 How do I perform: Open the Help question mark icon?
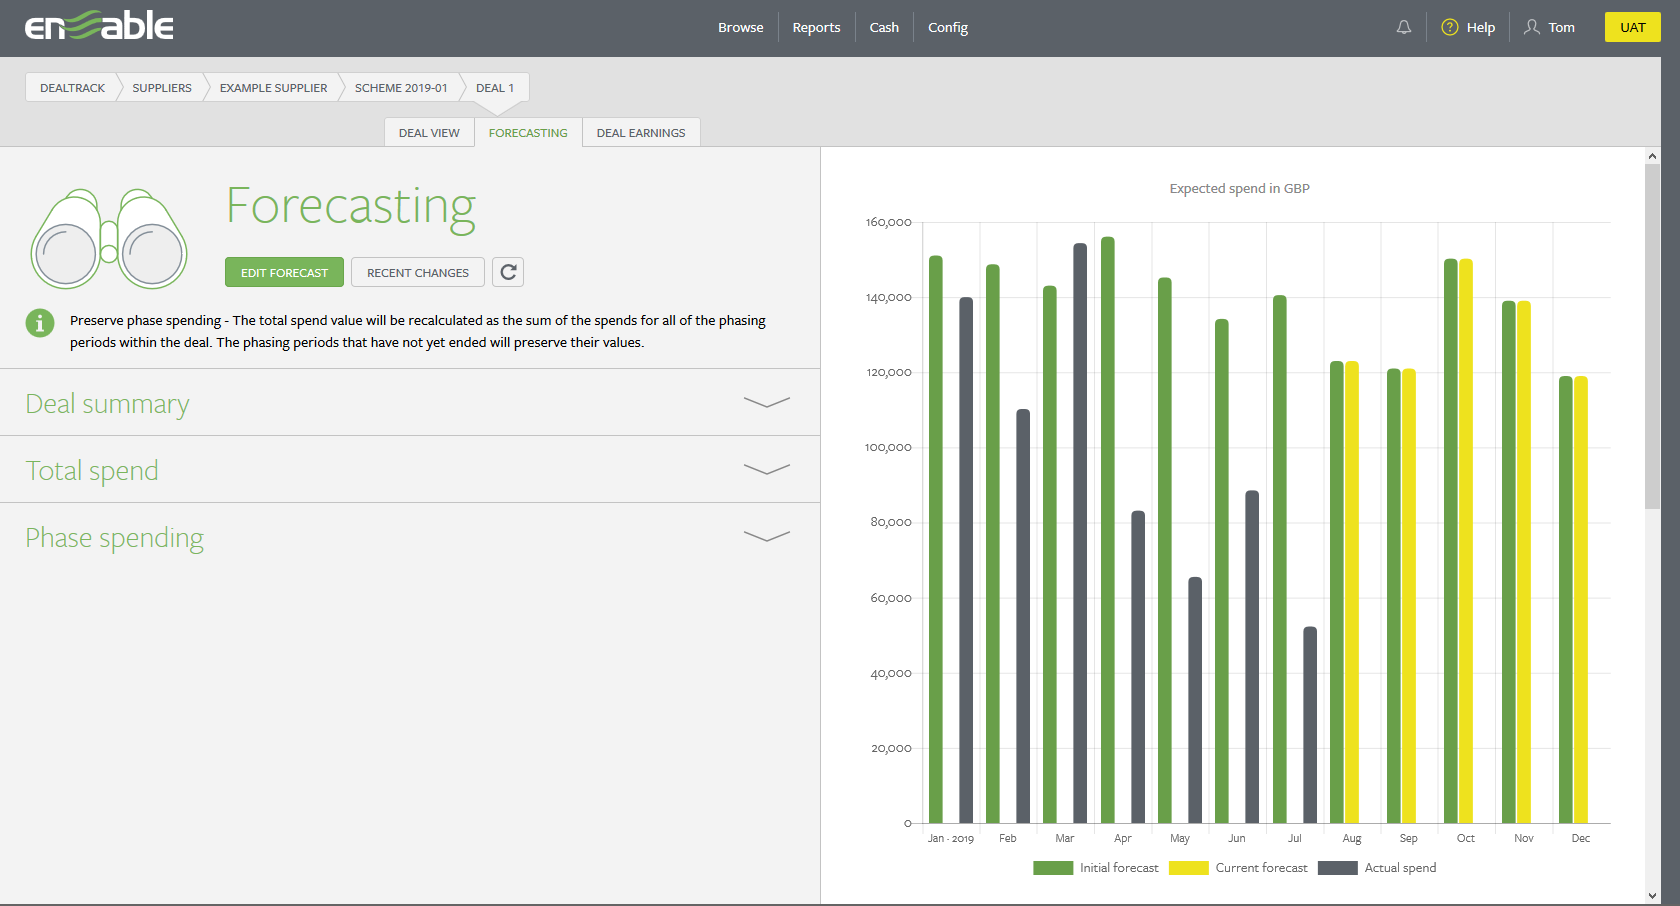point(1449,27)
